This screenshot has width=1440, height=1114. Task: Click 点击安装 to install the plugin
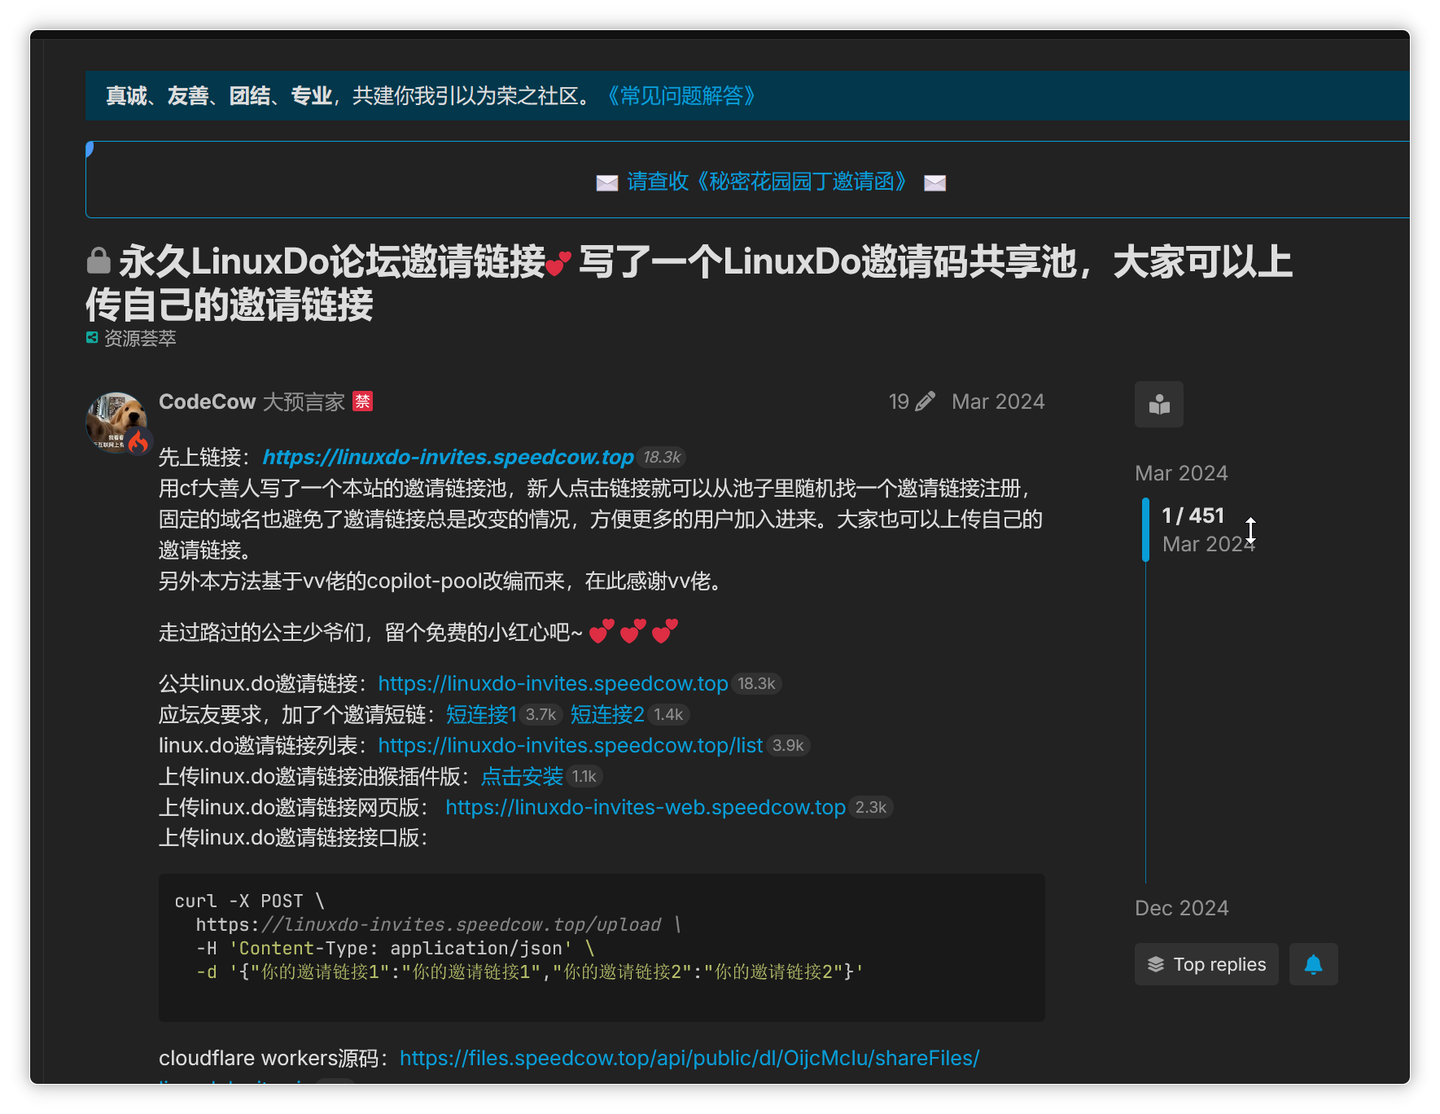[520, 776]
